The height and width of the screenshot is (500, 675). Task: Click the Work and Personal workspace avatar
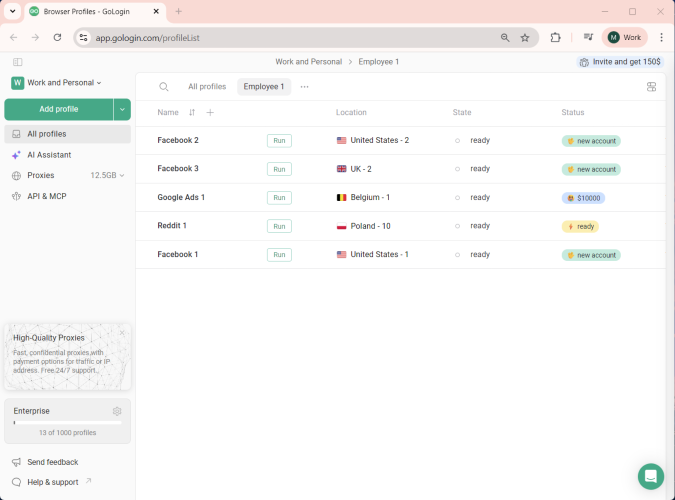(x=18, y=83)
